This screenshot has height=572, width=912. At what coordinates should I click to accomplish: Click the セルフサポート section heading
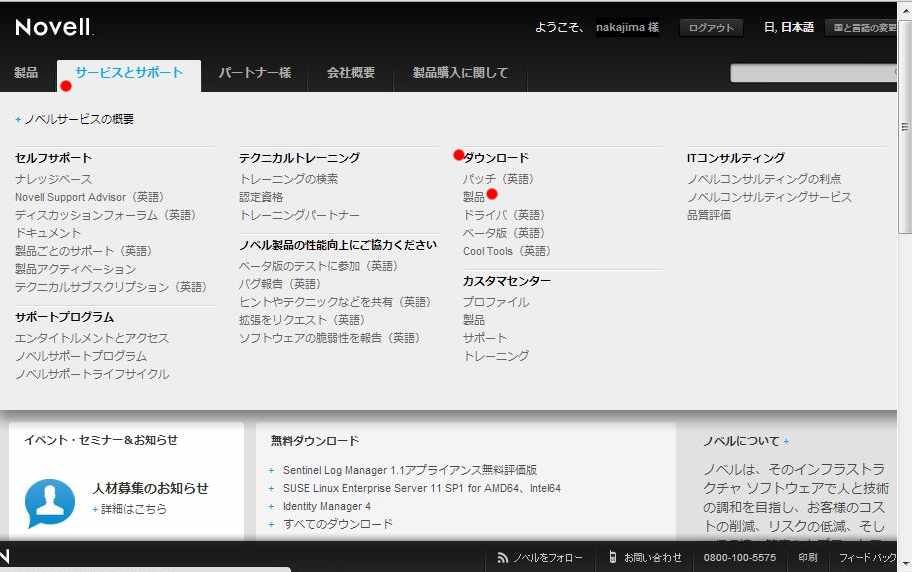click(x=54, y=158)
